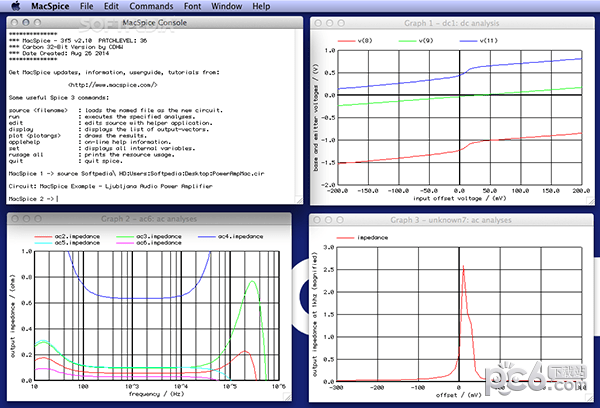Open the Apple menu

pyautogui.click(x=16, y=6)
